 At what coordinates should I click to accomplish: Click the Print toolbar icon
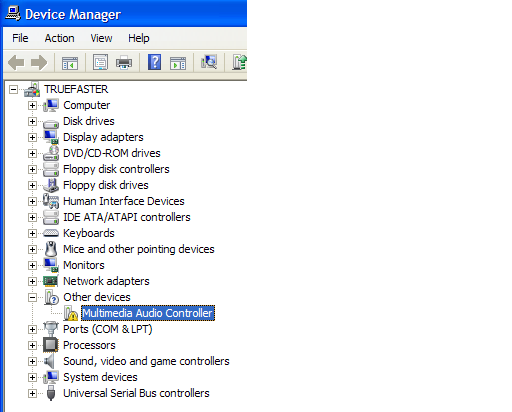click(x=124, y=62)
